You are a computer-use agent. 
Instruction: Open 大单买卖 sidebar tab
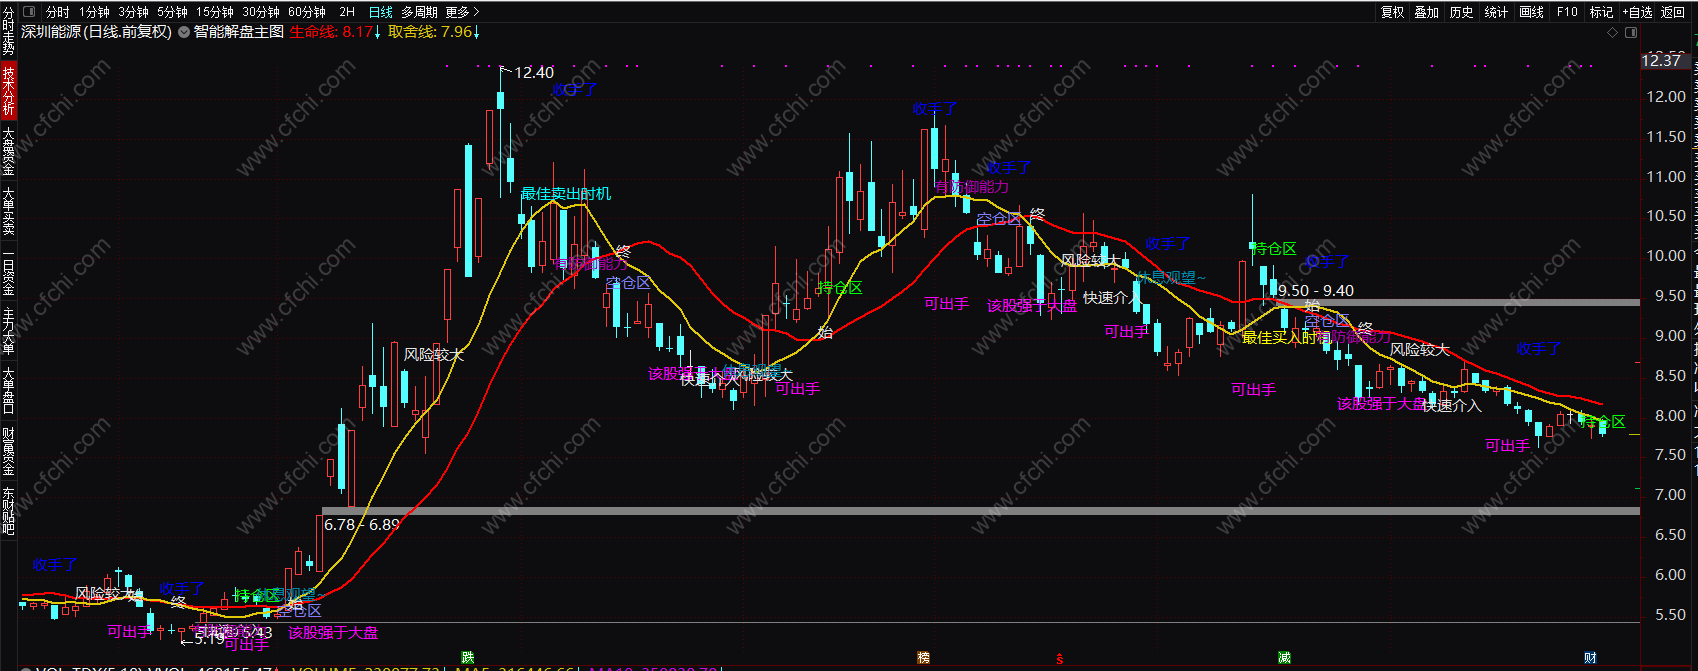(x=8, y=211)
